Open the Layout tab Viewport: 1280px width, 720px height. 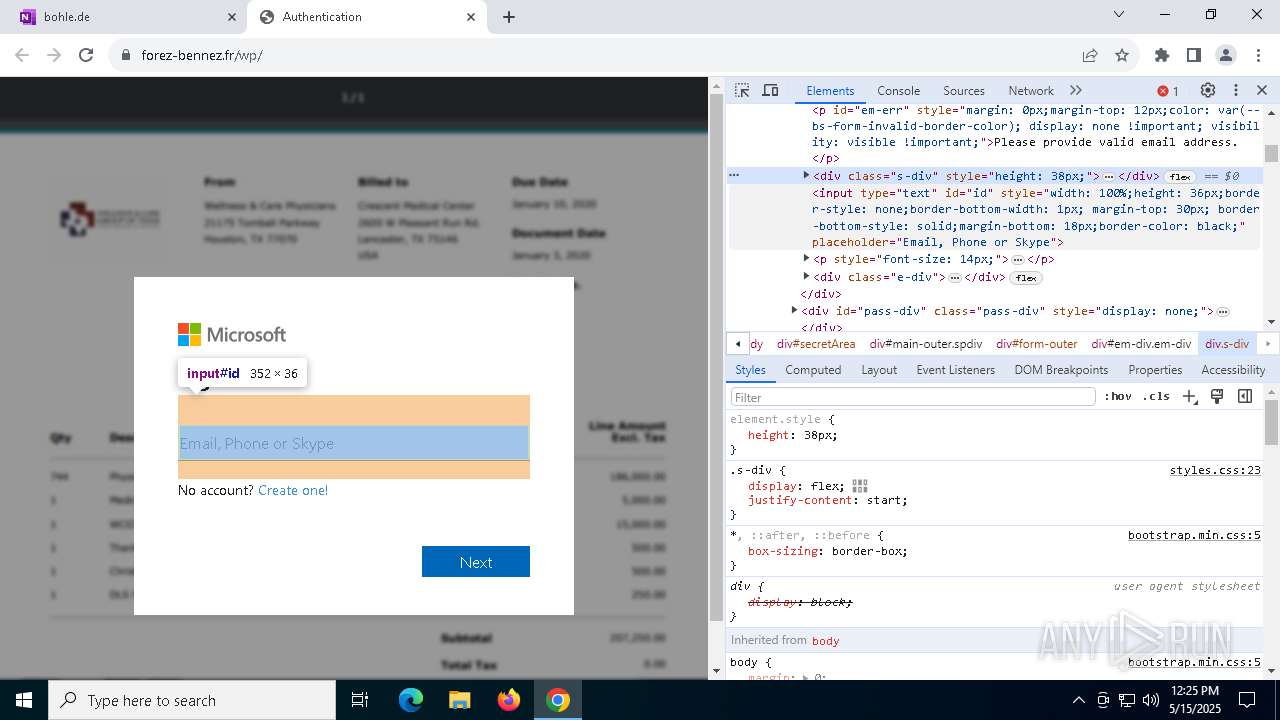coord(879,369)
